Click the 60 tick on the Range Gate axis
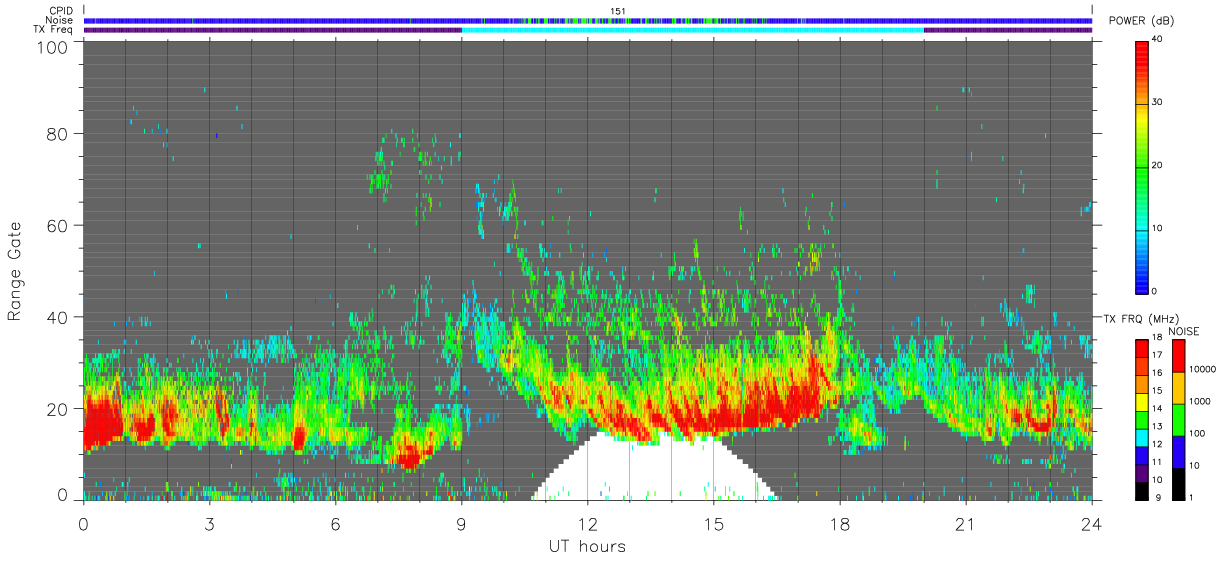 56,225
